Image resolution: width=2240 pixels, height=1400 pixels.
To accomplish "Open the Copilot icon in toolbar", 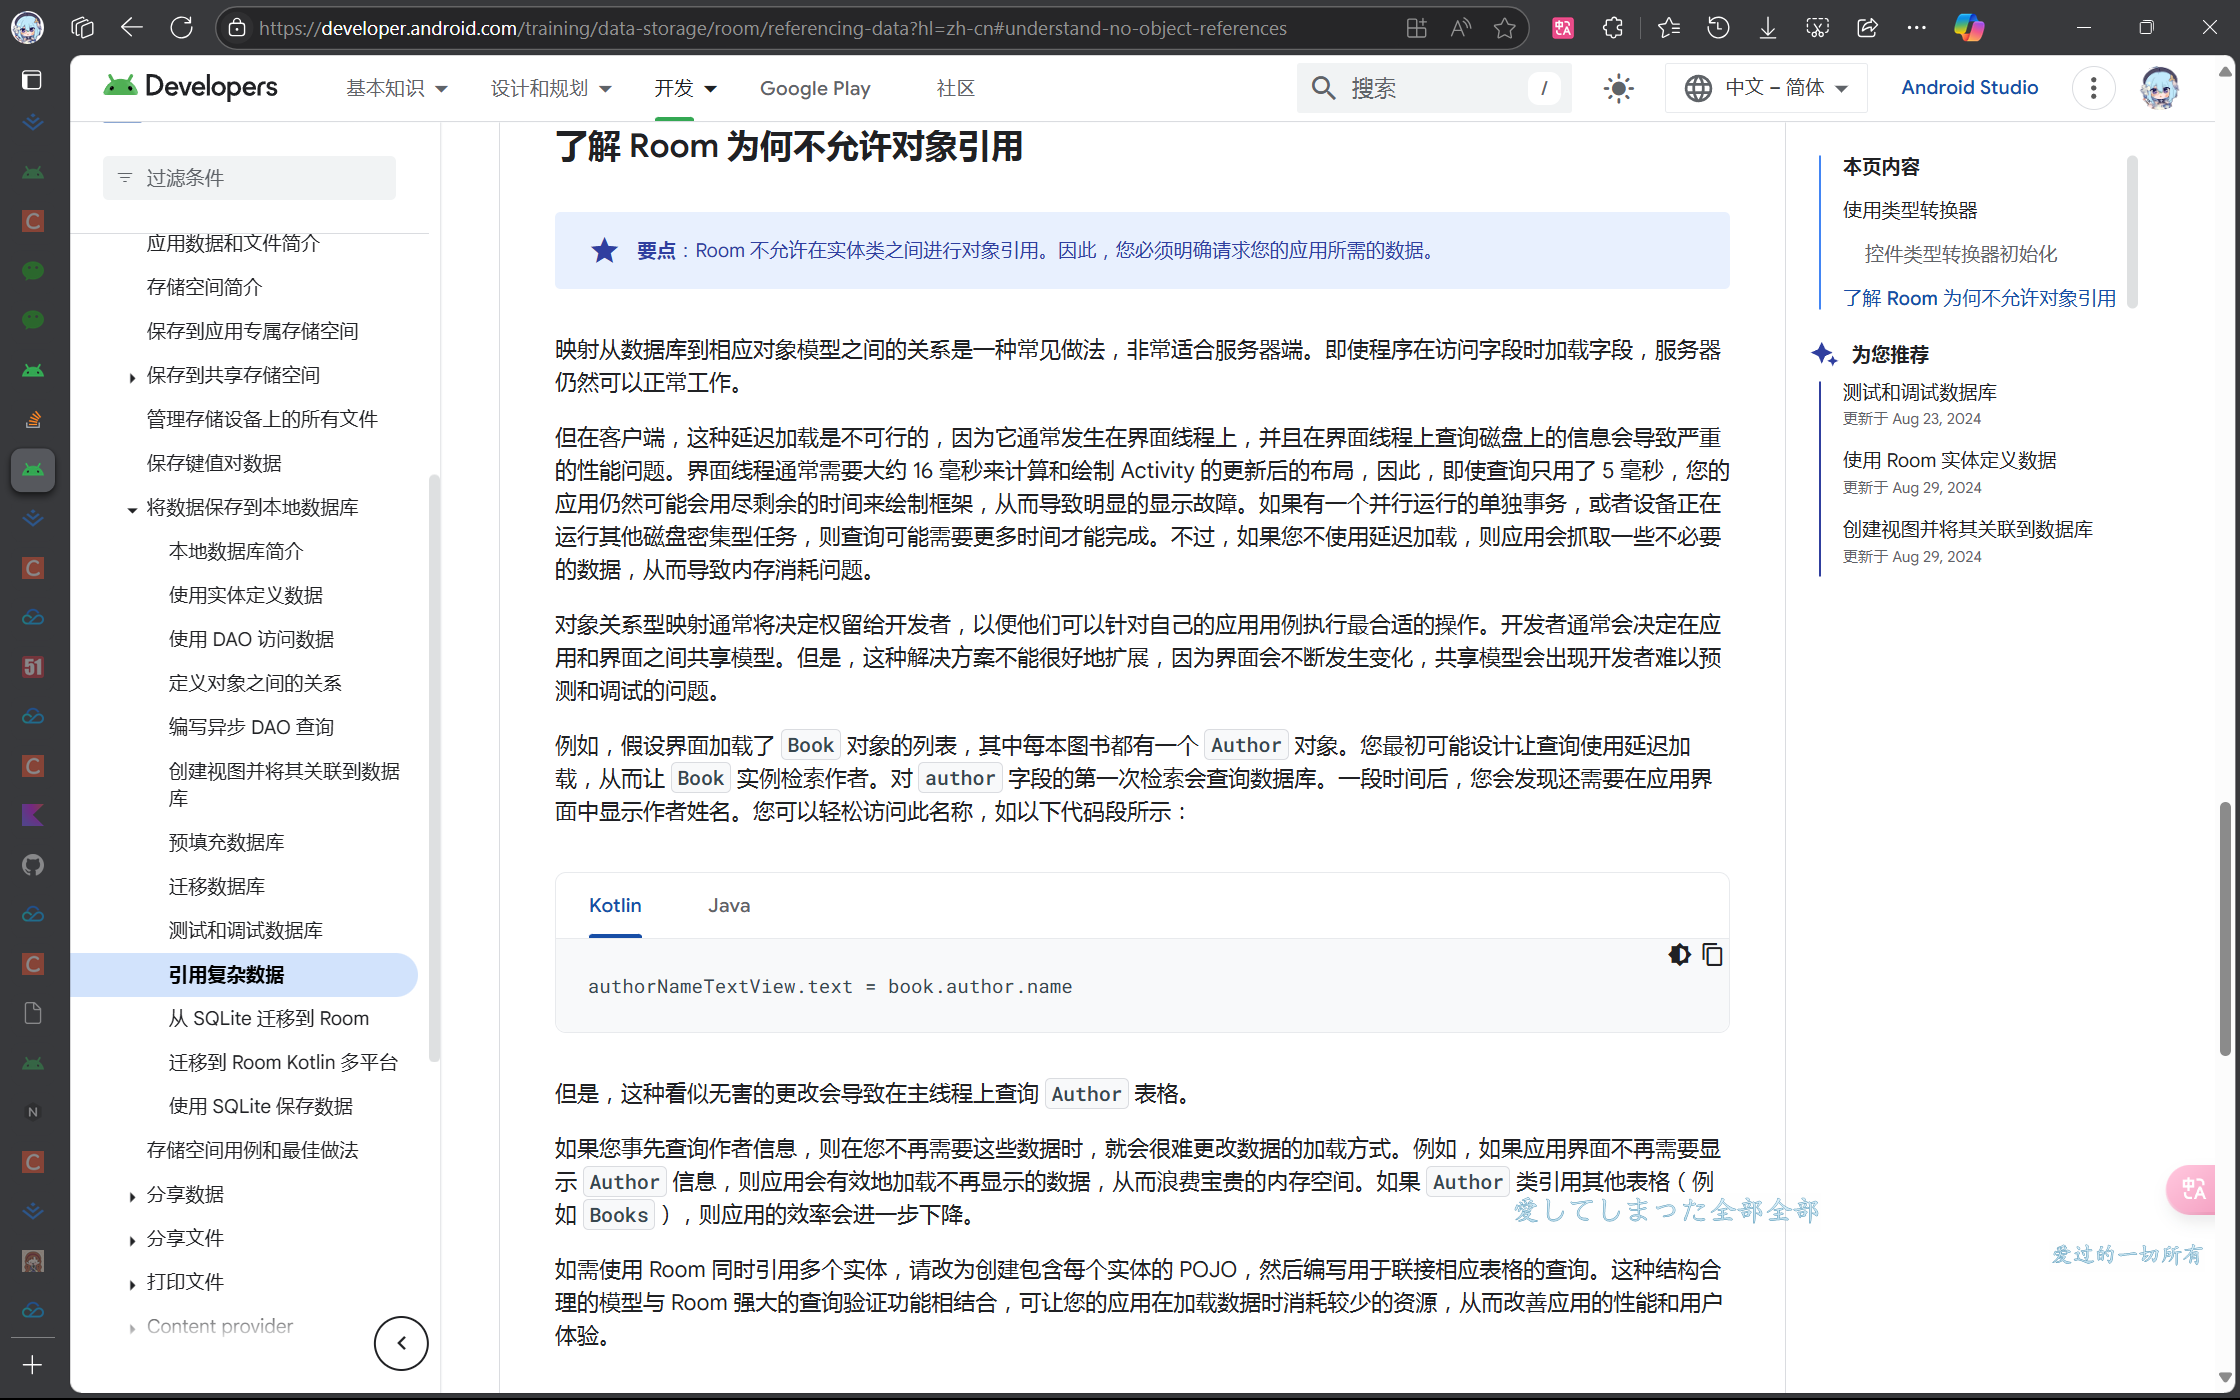I will 1969,28.
